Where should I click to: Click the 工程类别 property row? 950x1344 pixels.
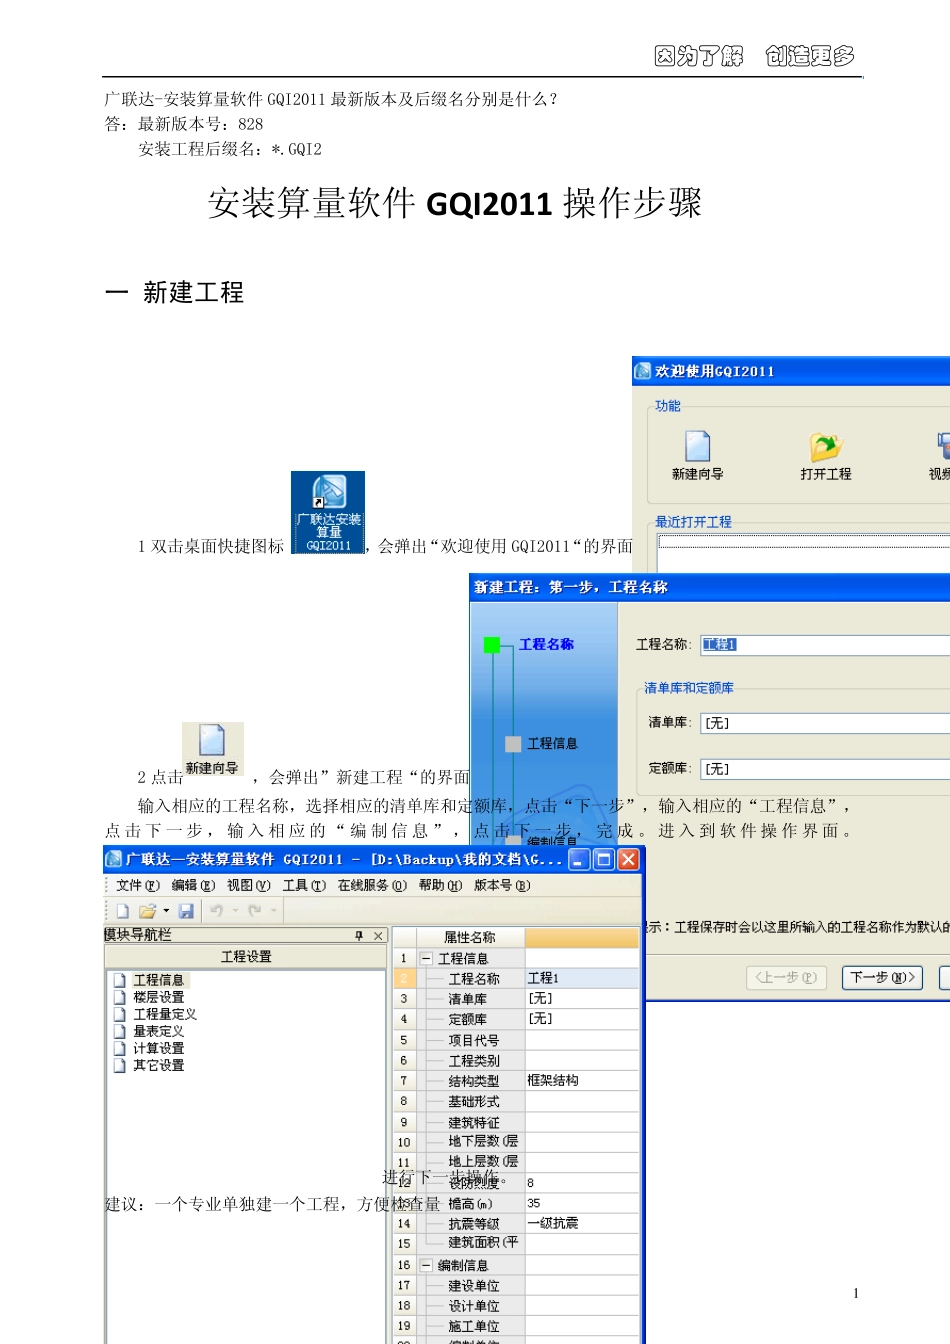[516, 1060]
